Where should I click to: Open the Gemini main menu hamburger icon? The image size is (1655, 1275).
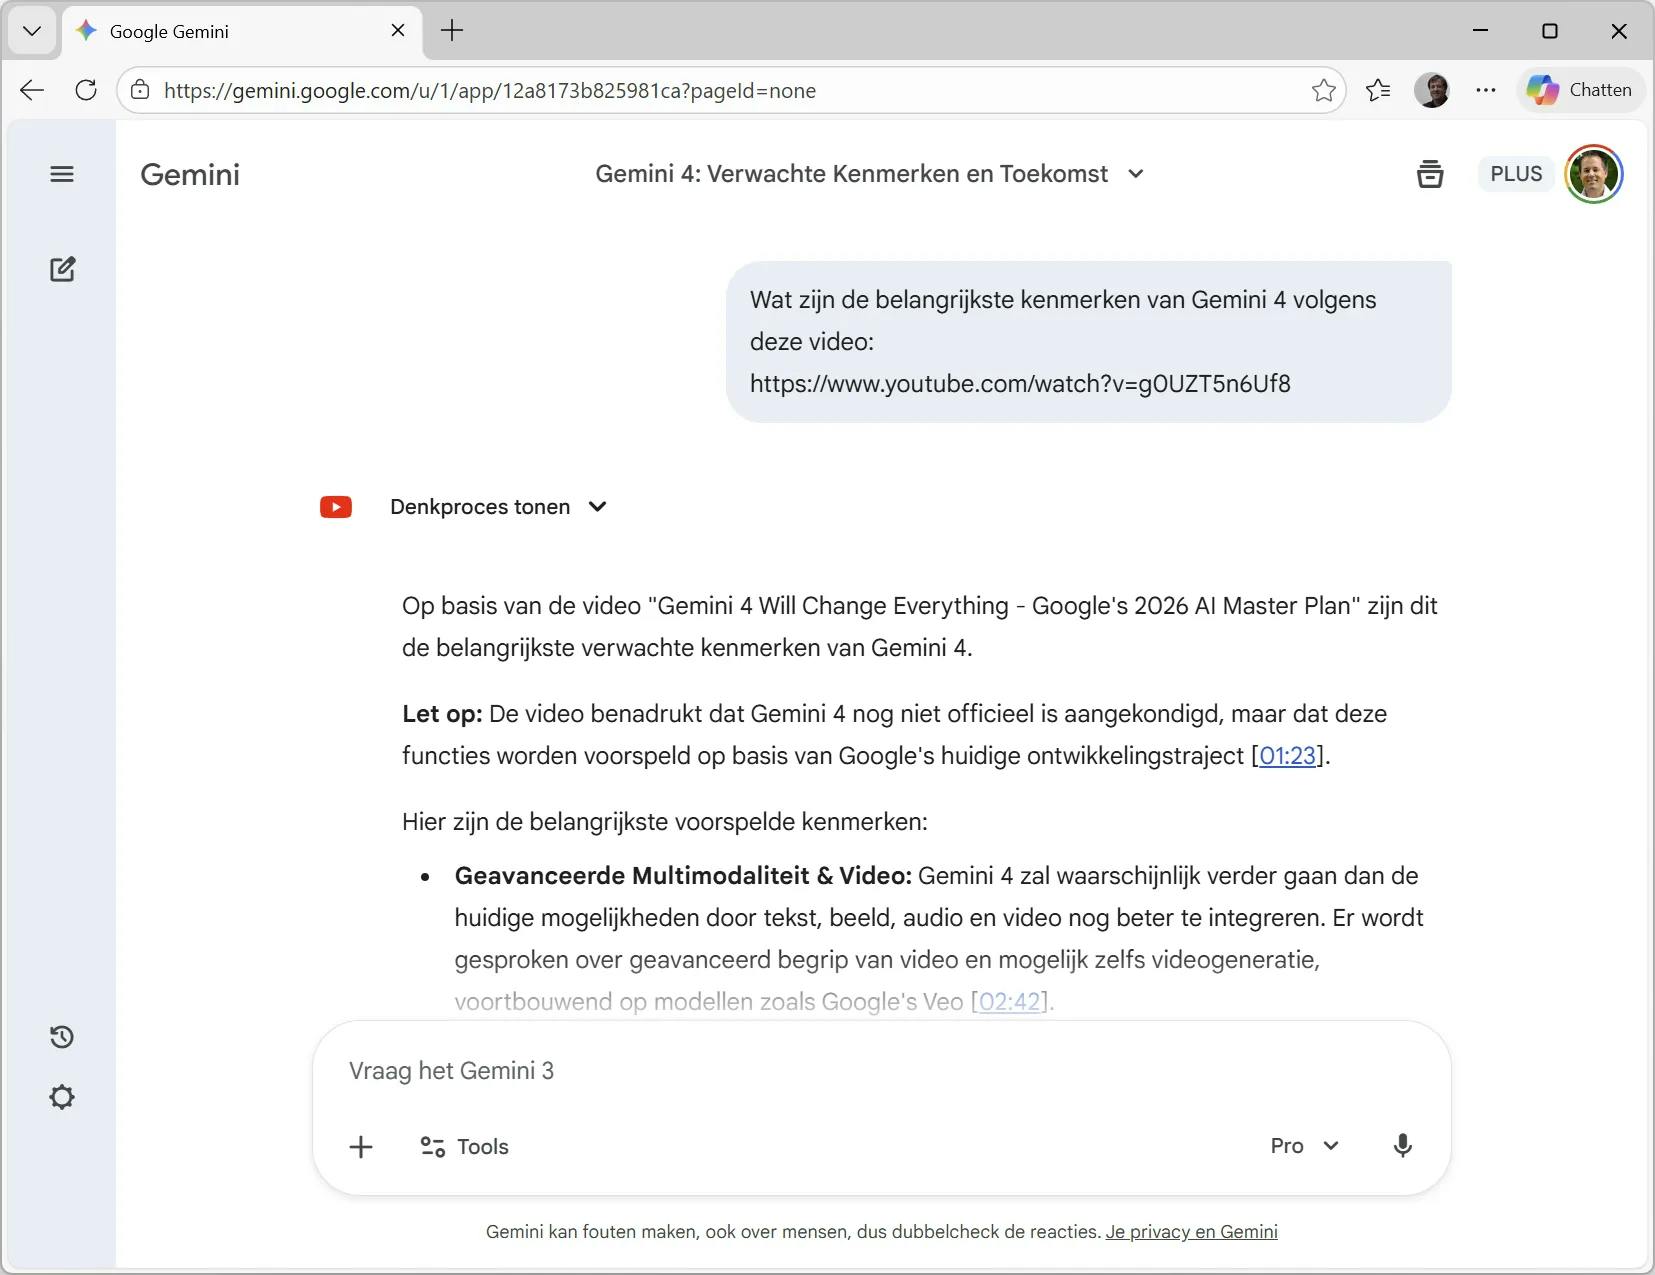pyautogui.click(x=62, y=174)
